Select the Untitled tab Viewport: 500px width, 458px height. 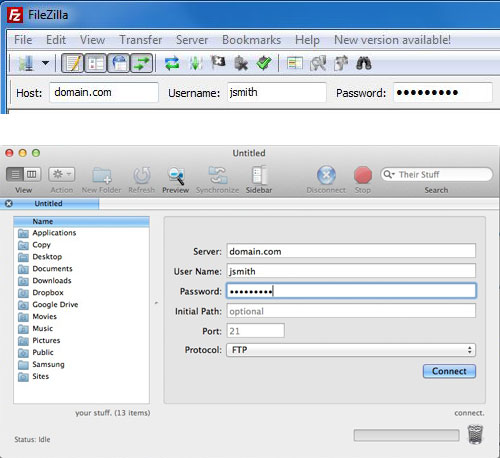(x=49, y=204)
